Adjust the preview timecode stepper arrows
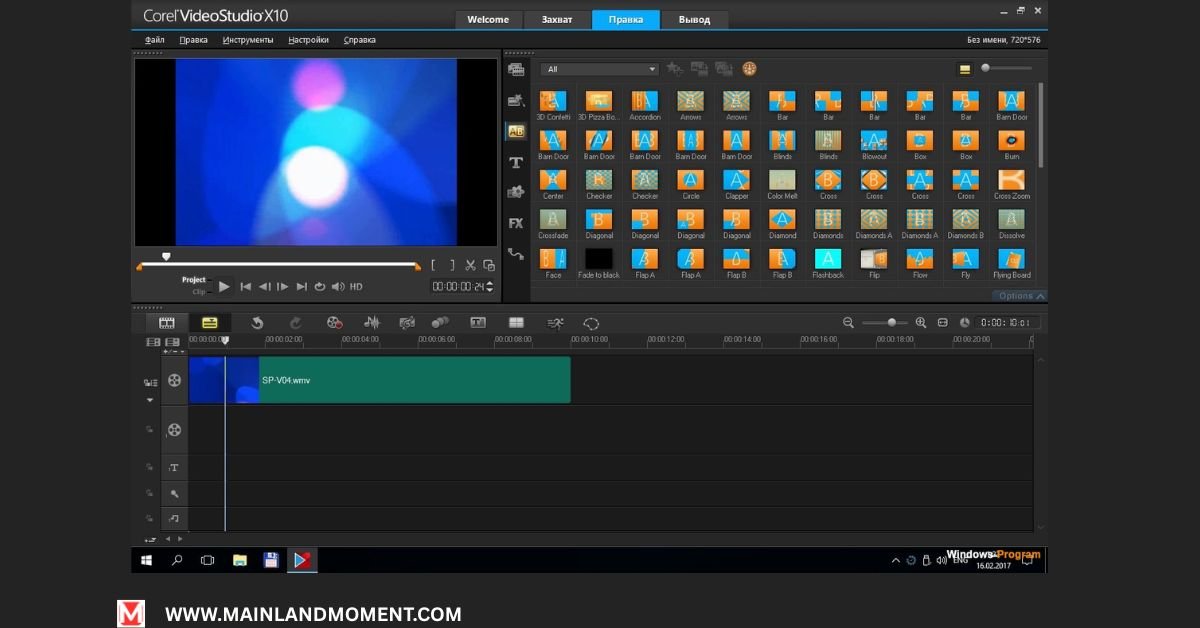Image resolution: width=1200 pixels, height=628 pixels. click(x=489, y=287)
